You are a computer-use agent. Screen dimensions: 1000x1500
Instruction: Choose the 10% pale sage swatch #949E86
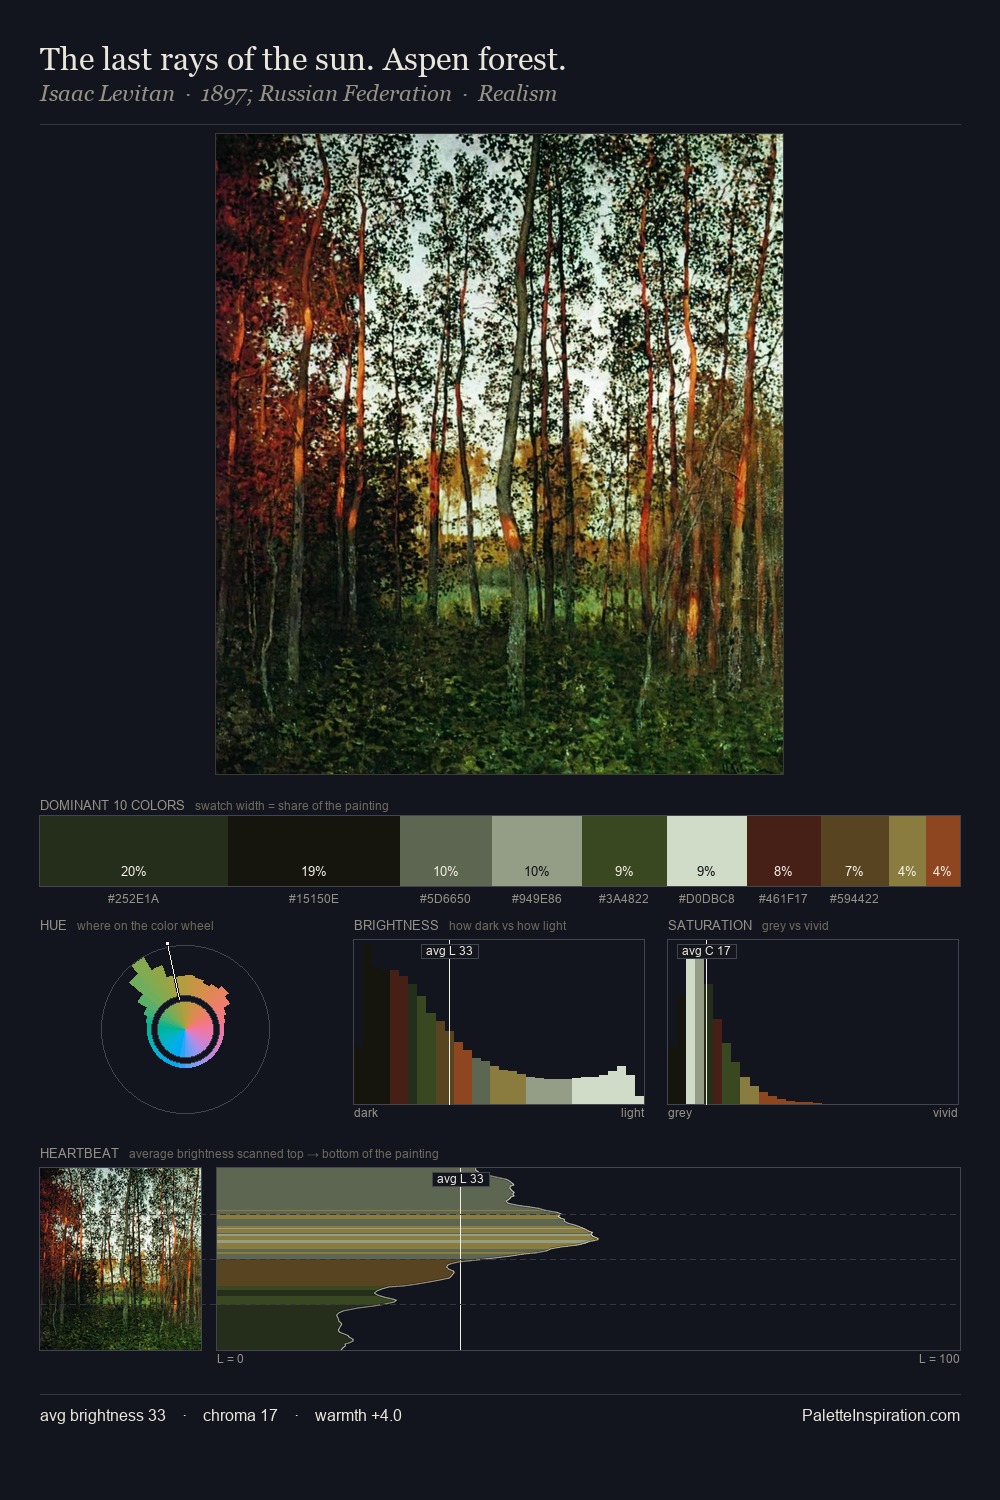[x=537, y=851]
